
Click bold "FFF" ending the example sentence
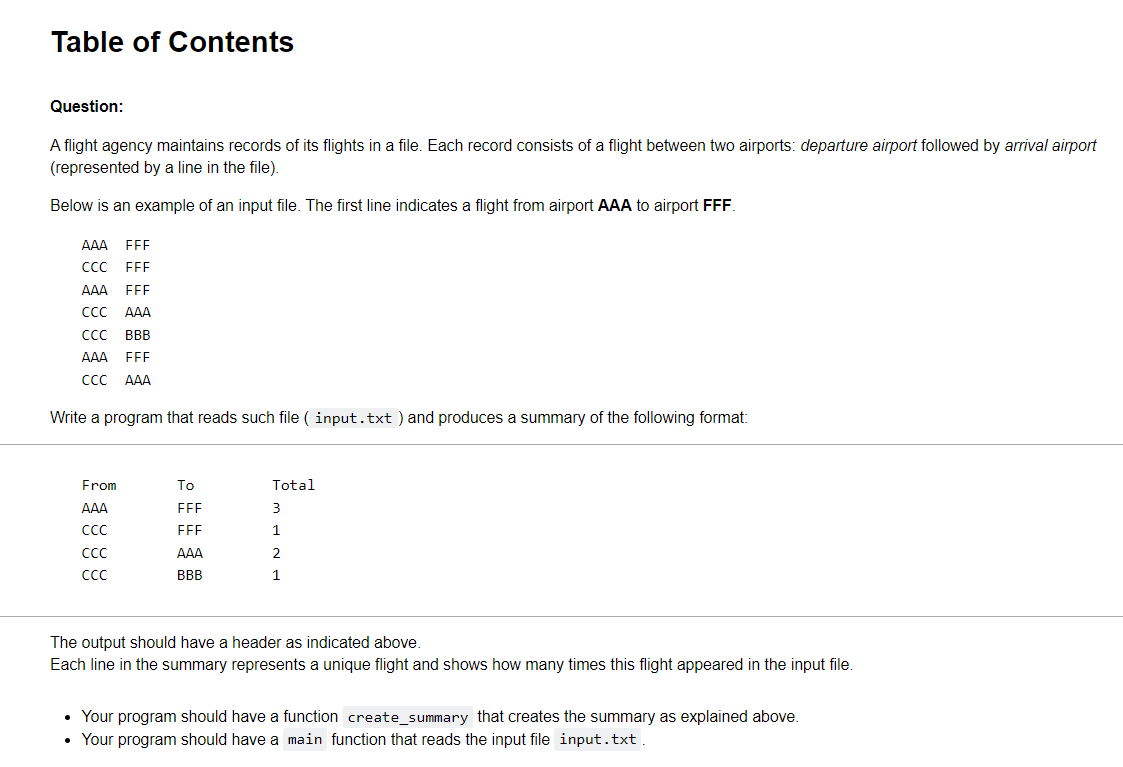[717, 206]
